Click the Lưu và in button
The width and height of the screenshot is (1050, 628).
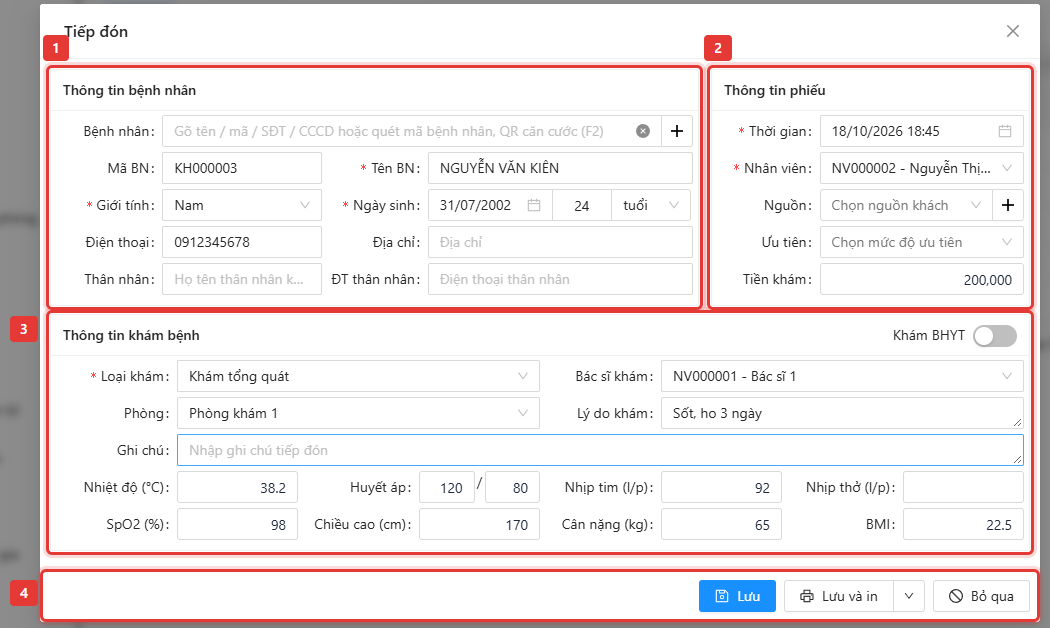[x=839, y=596]
